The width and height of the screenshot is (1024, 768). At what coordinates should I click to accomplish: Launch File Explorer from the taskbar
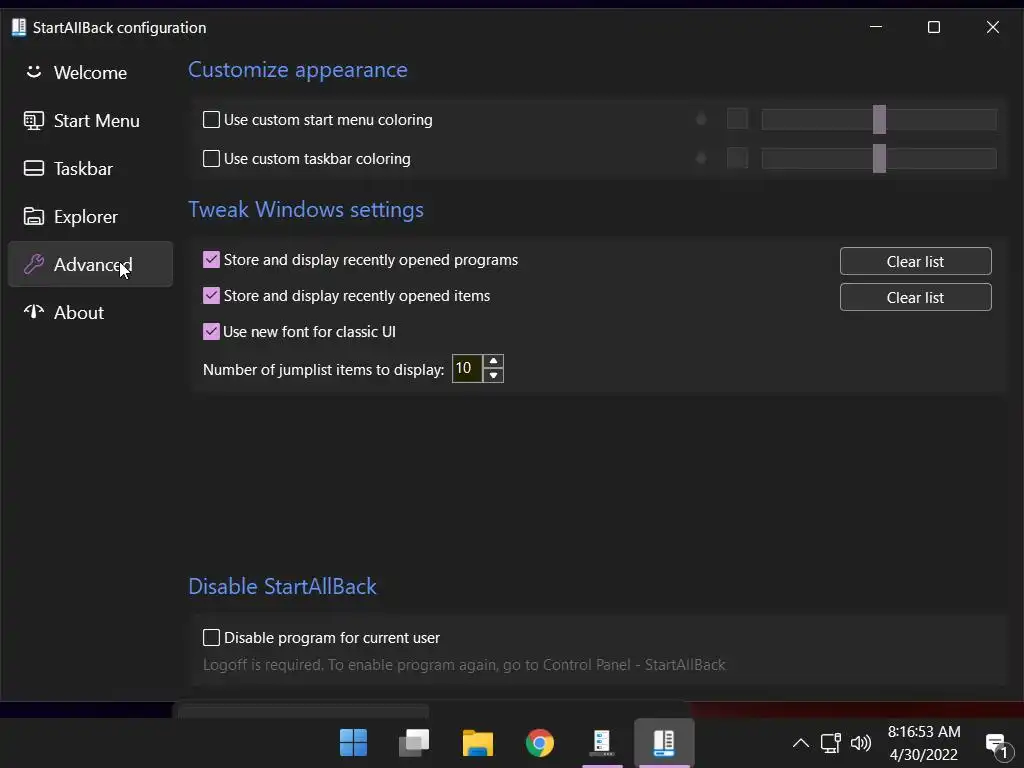click(x=477, y=743)
